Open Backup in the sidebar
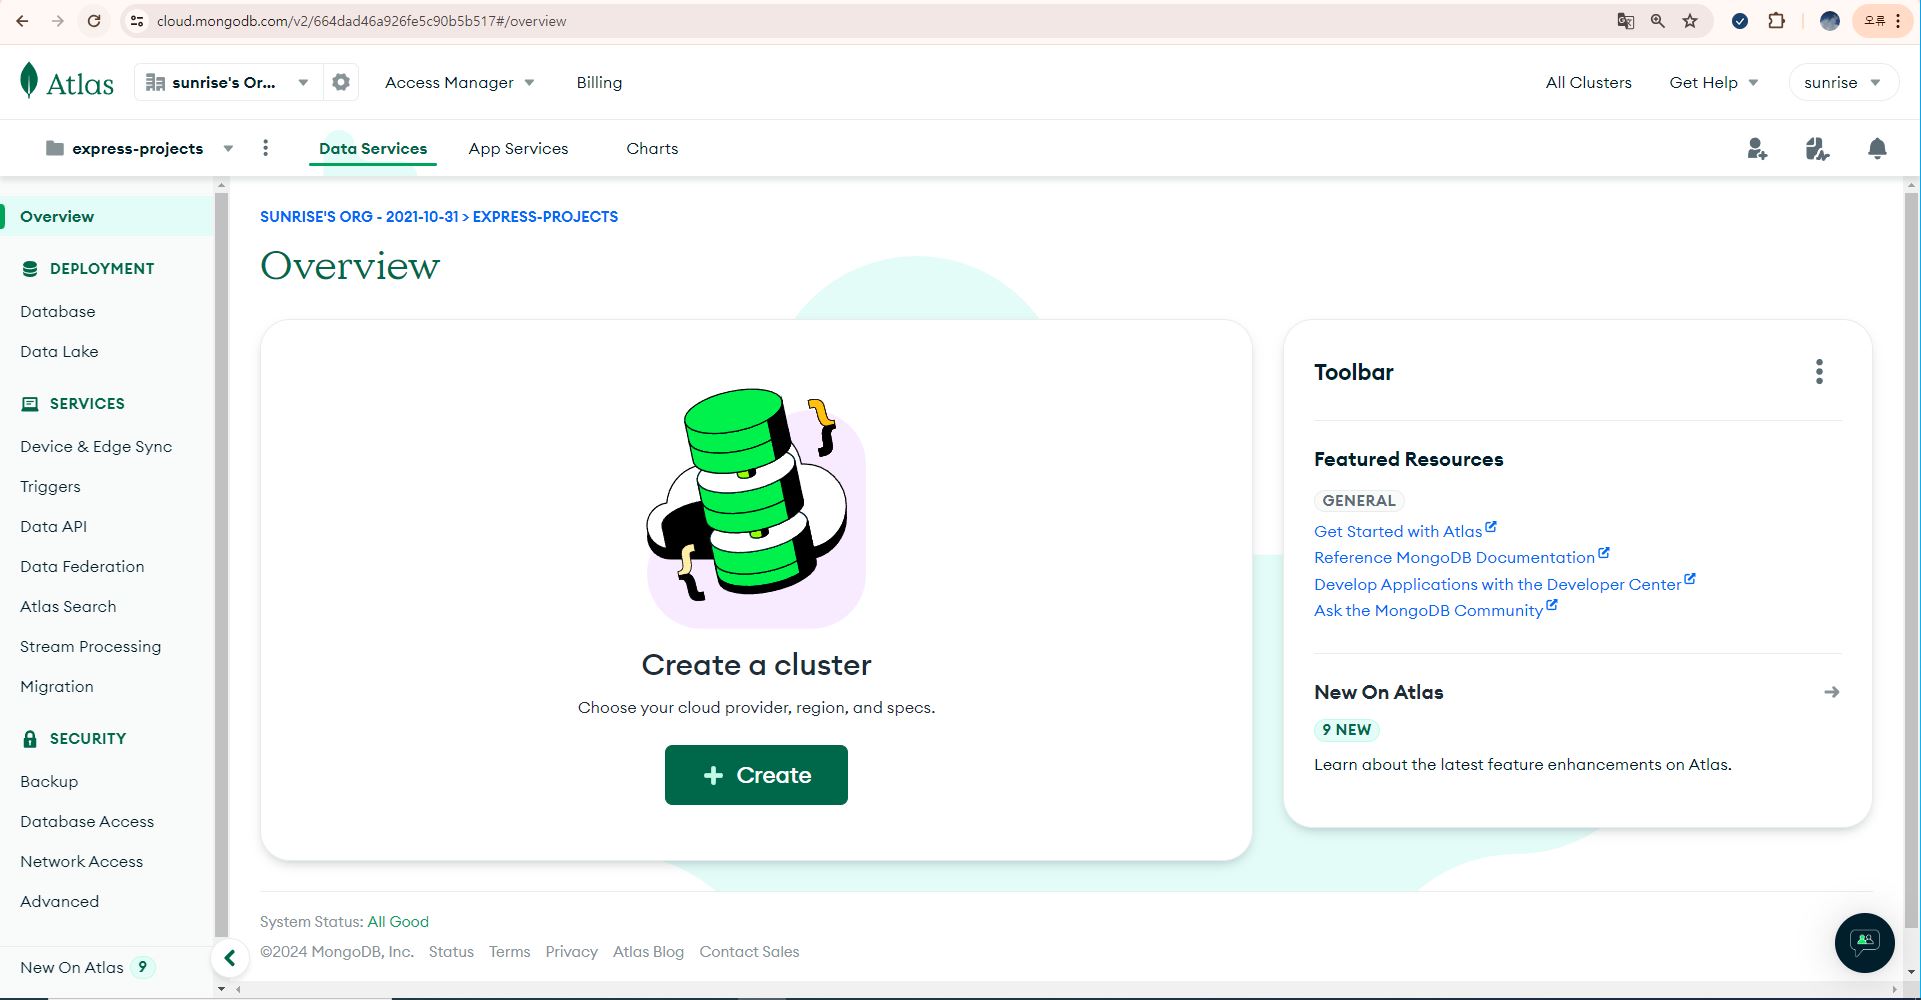The width and height of the screenshot is (1921, 1000). pos(49,781)
